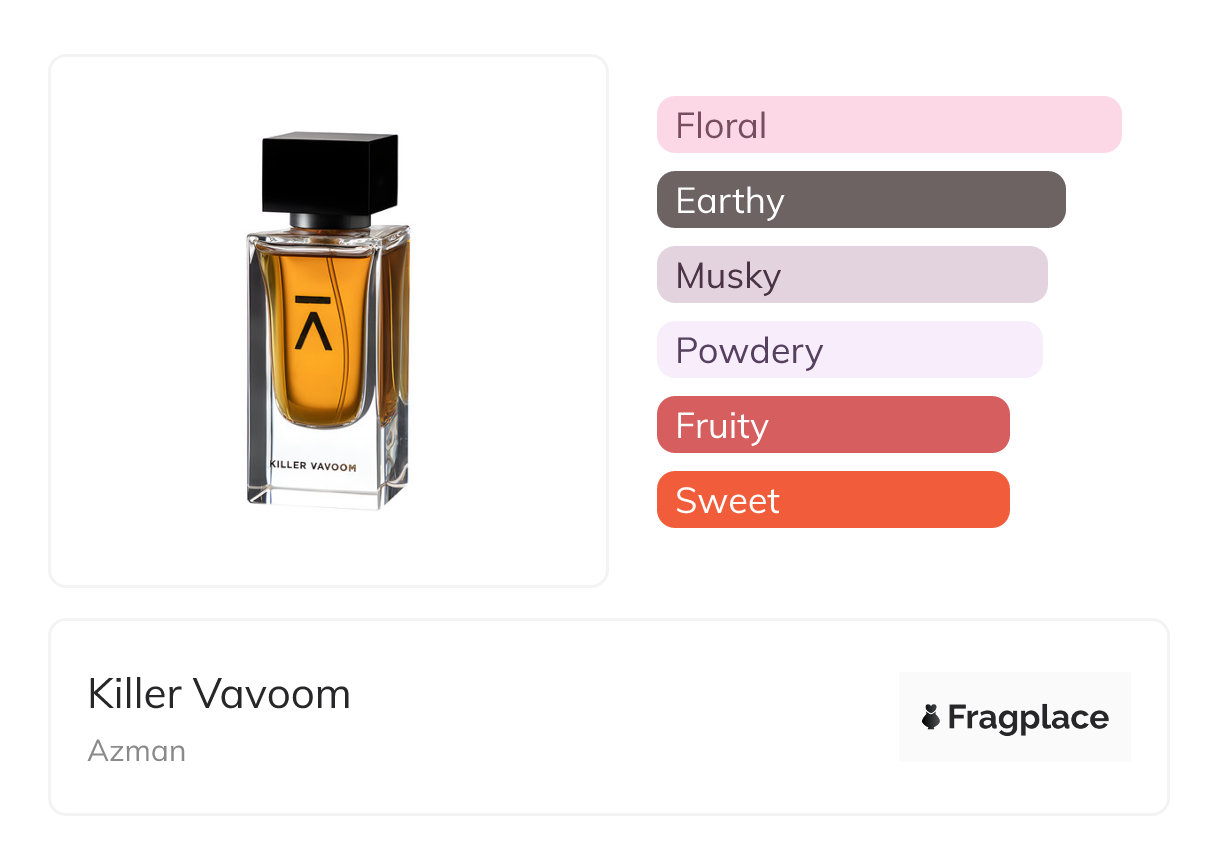Click the word Sweet in the orange bar
Image resolution: width=1218 pixels, height=864 pixels.
(x=727, y=501)
